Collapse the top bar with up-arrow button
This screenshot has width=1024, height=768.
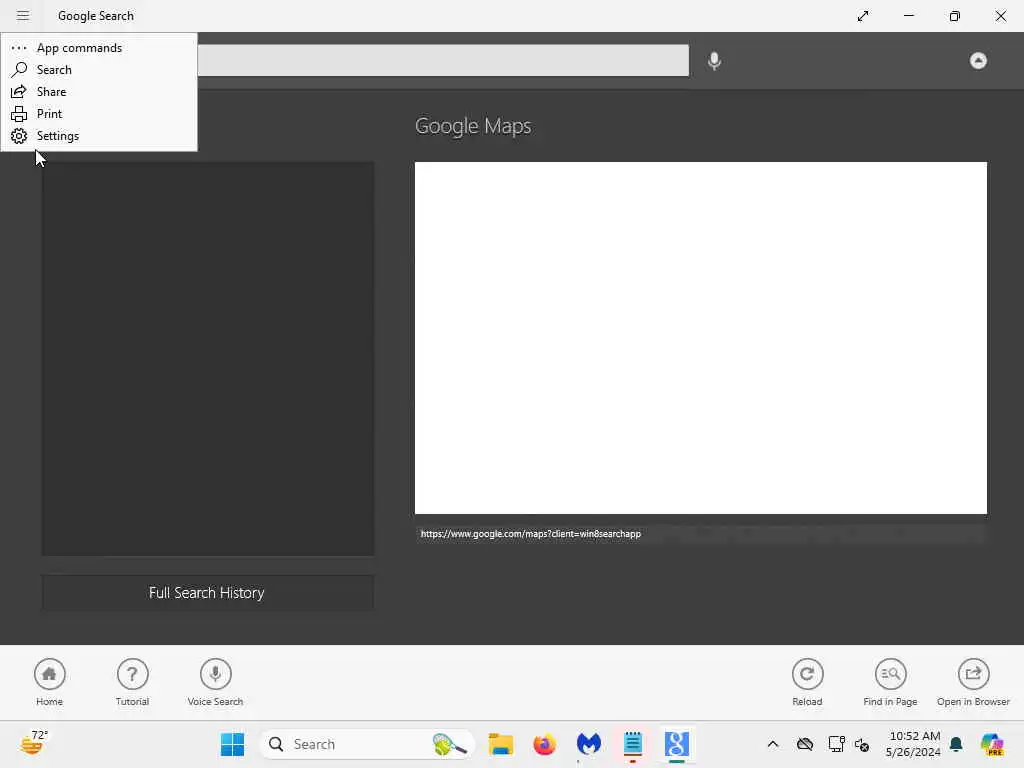pos(978,61)
